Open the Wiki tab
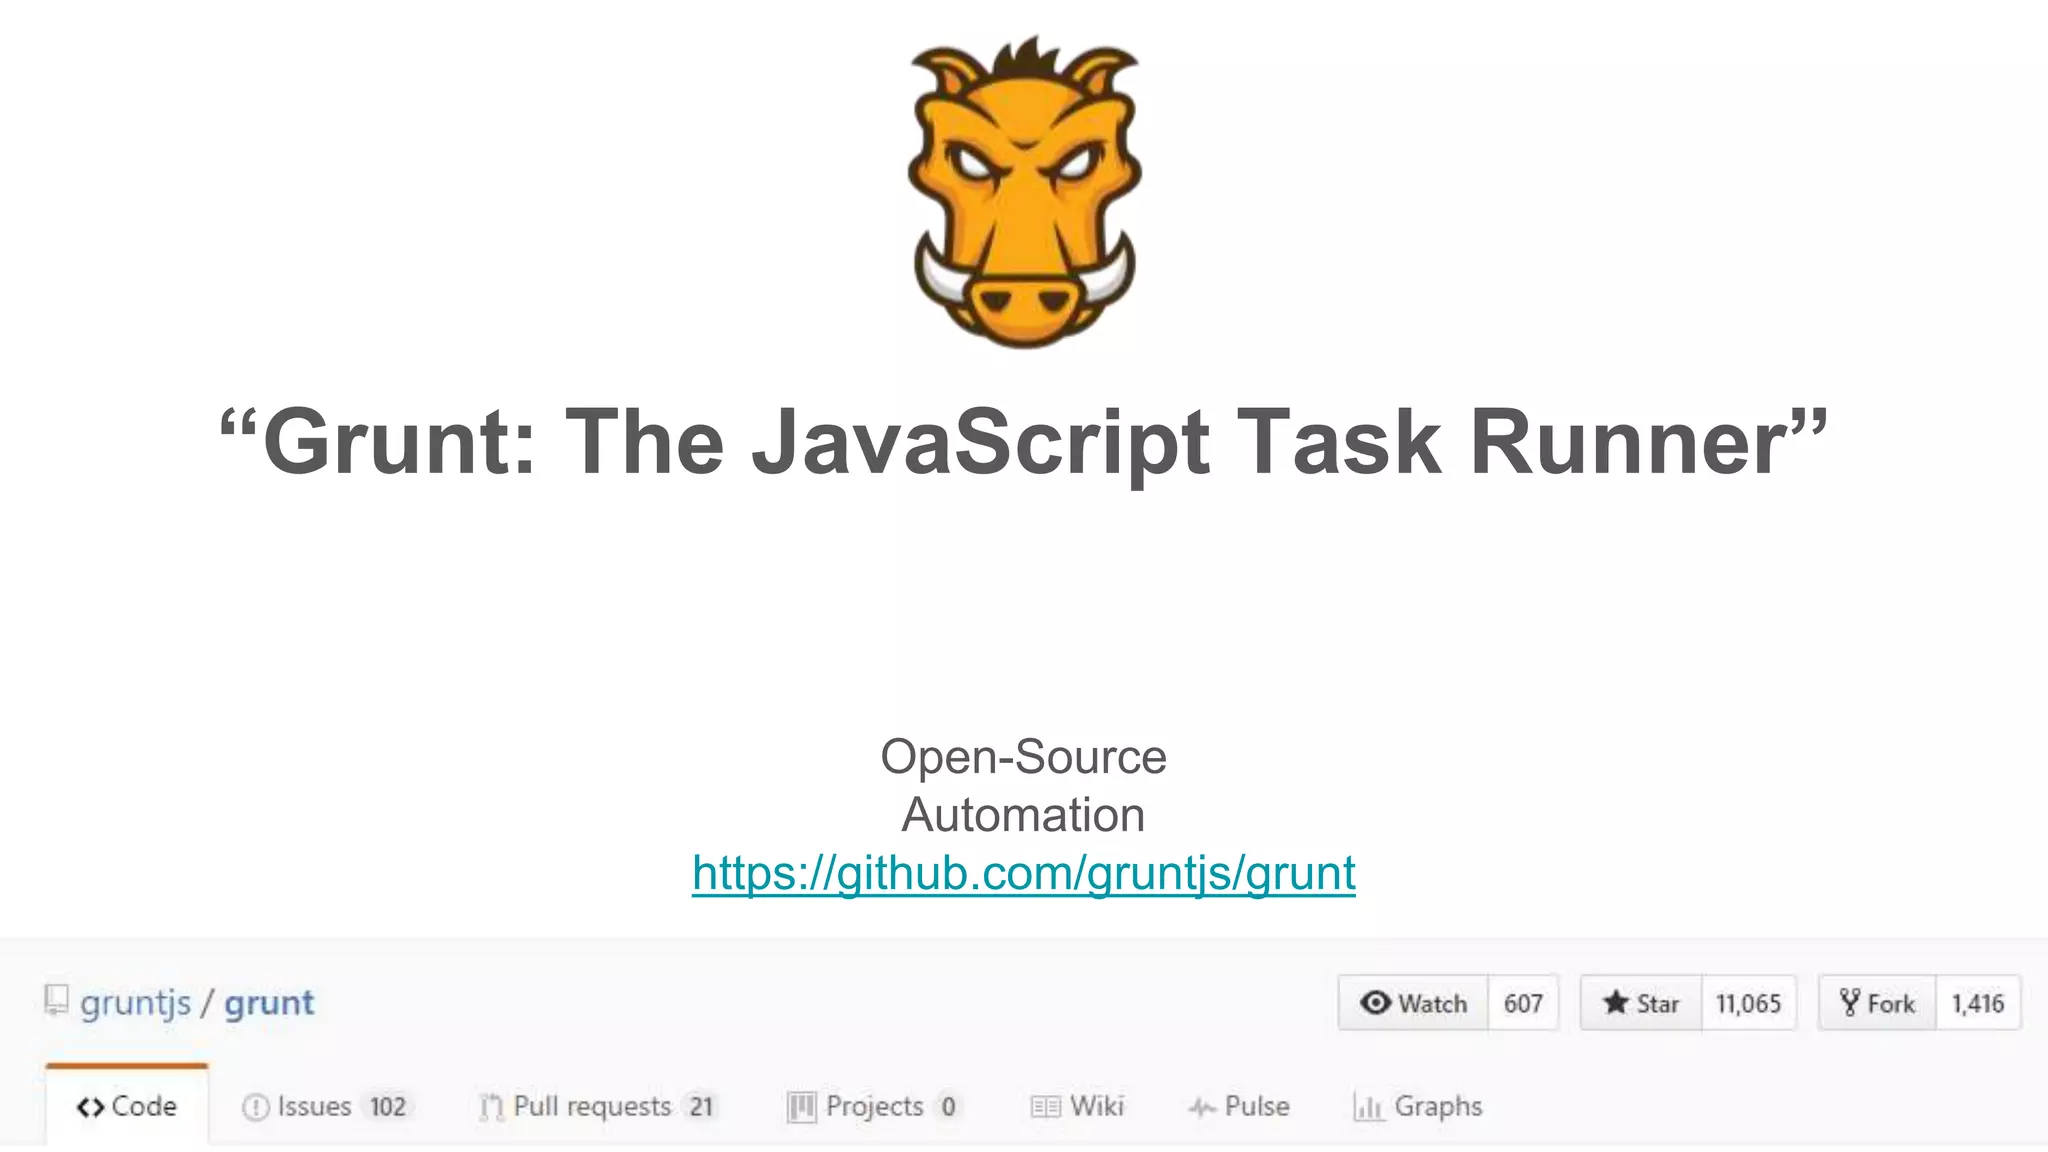Viewport: 2048px width, 1152px height. [x=1077, y=1106]
